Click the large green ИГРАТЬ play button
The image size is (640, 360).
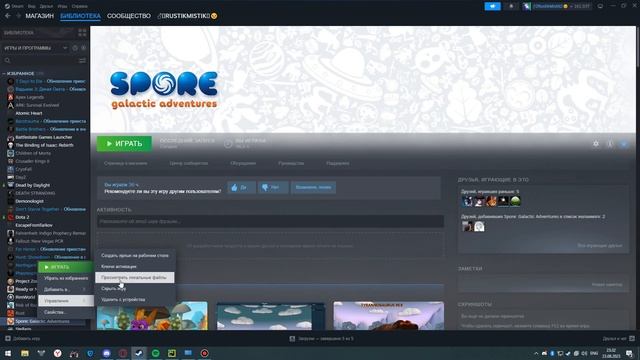coord(124,144)
